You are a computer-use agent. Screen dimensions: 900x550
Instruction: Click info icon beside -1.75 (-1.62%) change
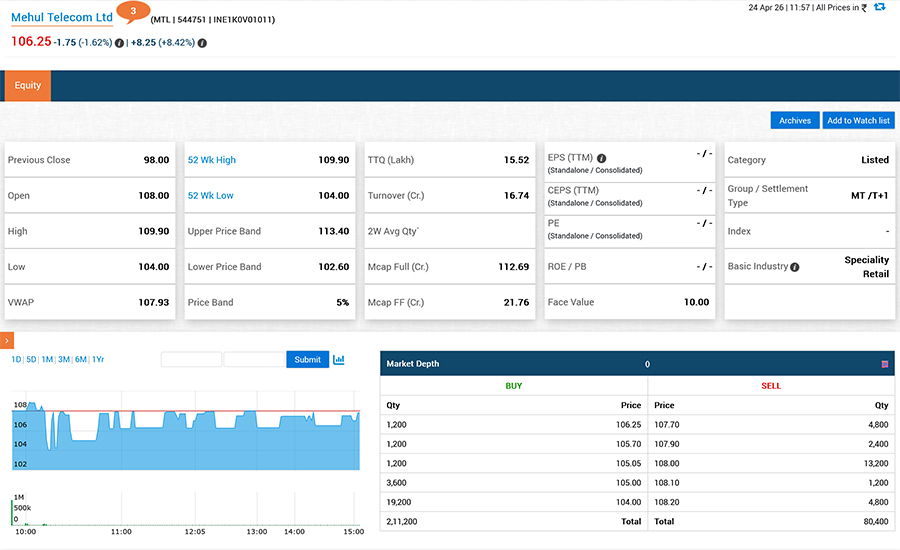(x=120, y=43)
